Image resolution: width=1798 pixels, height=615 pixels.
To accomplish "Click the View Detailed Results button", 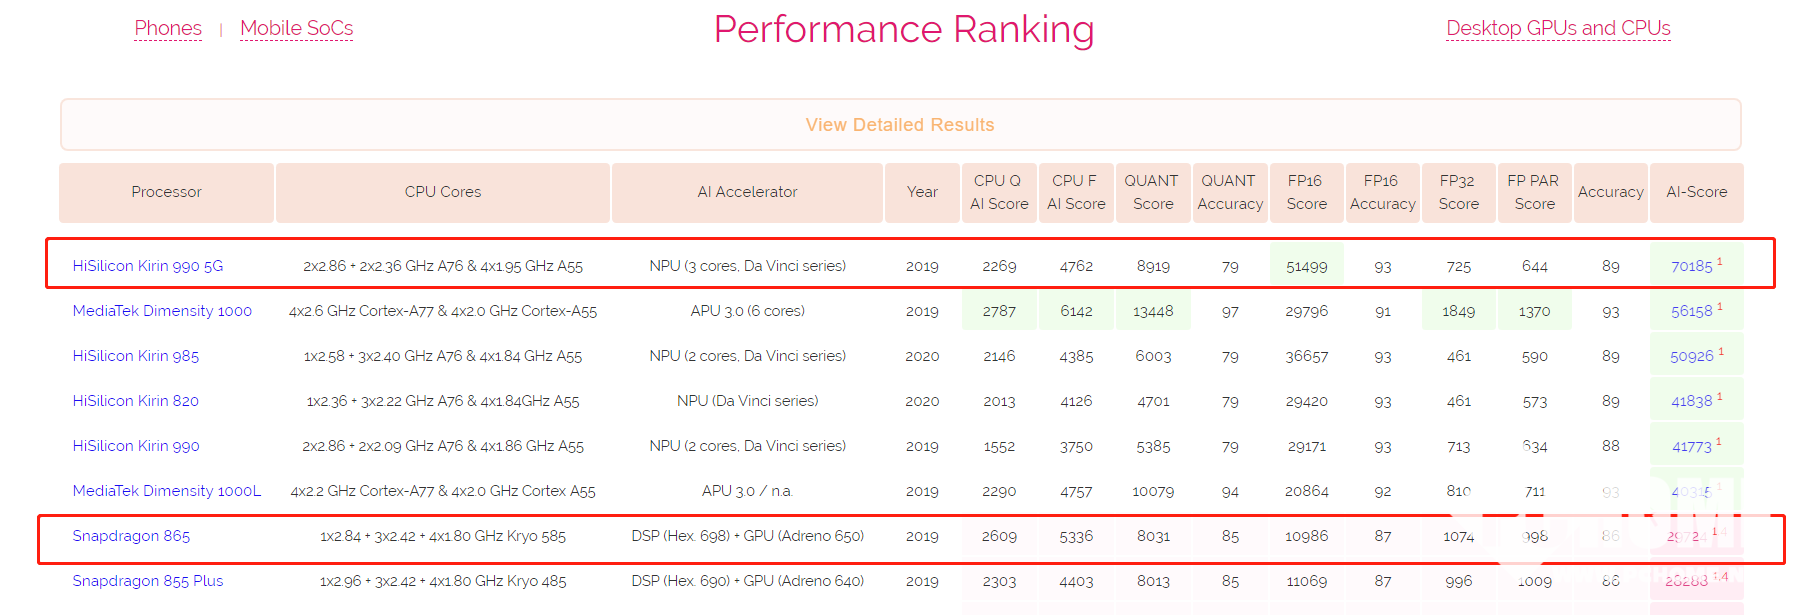I will (x=900, y=125).
